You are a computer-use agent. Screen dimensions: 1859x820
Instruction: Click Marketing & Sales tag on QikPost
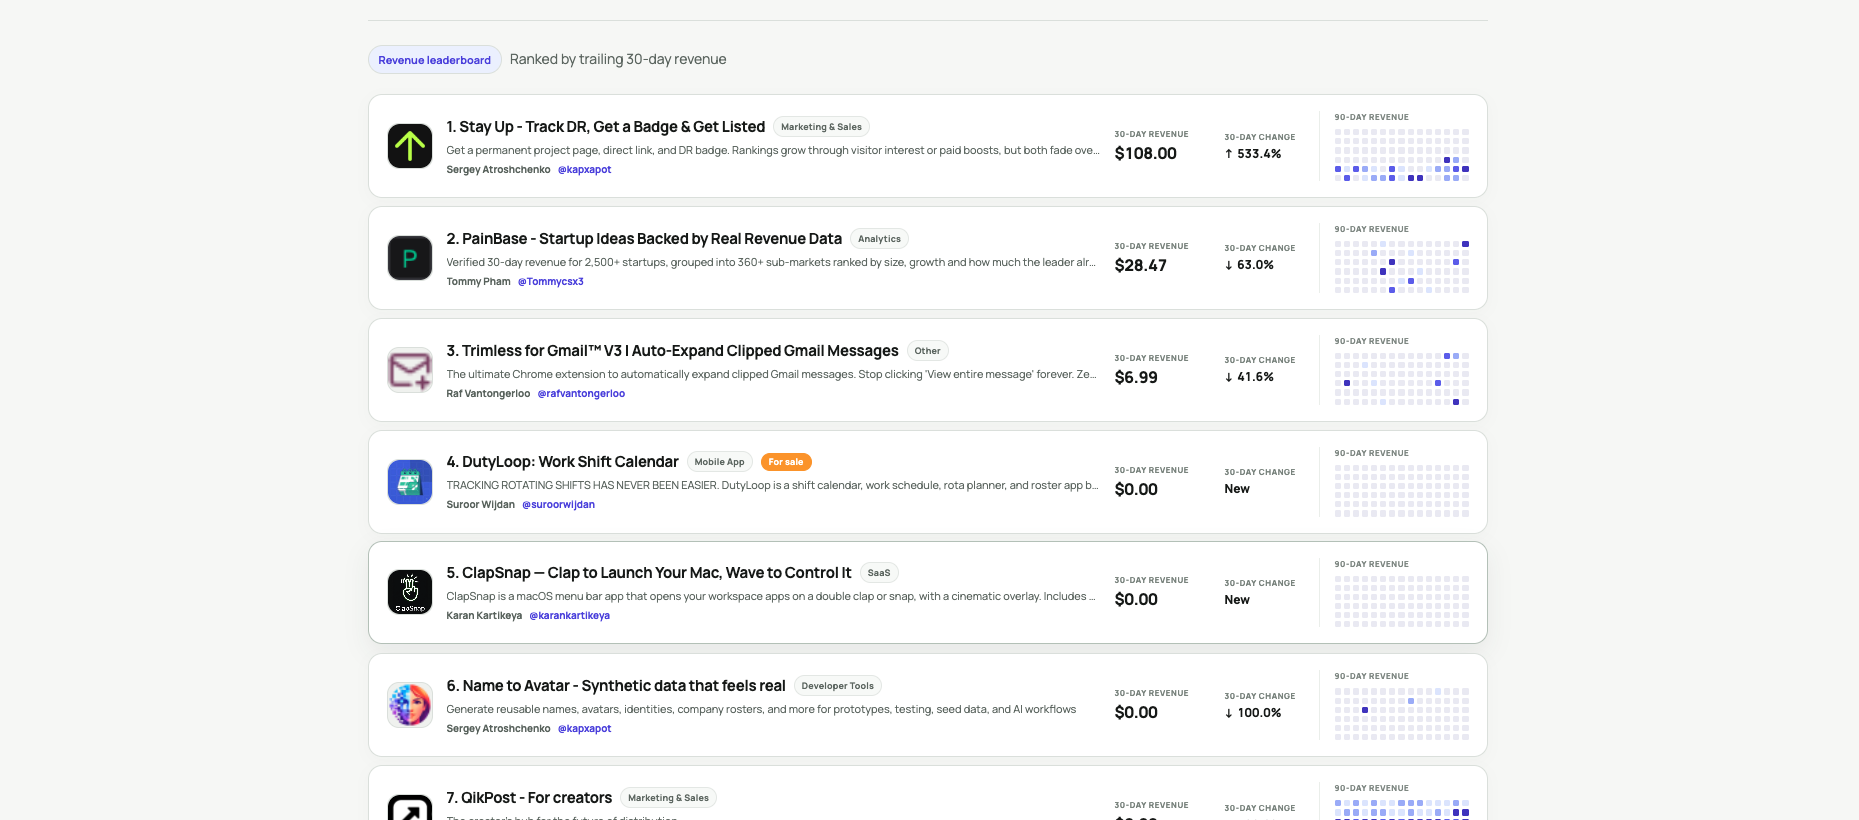668,798
